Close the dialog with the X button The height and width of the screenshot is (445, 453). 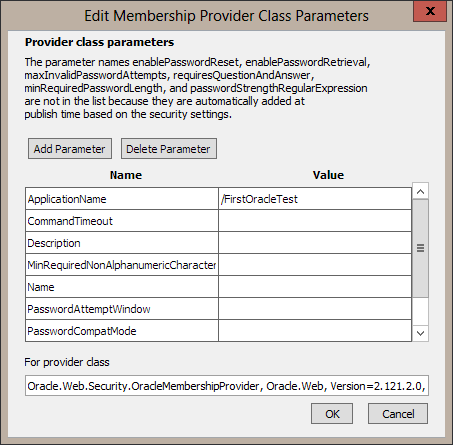coord(430,11)
